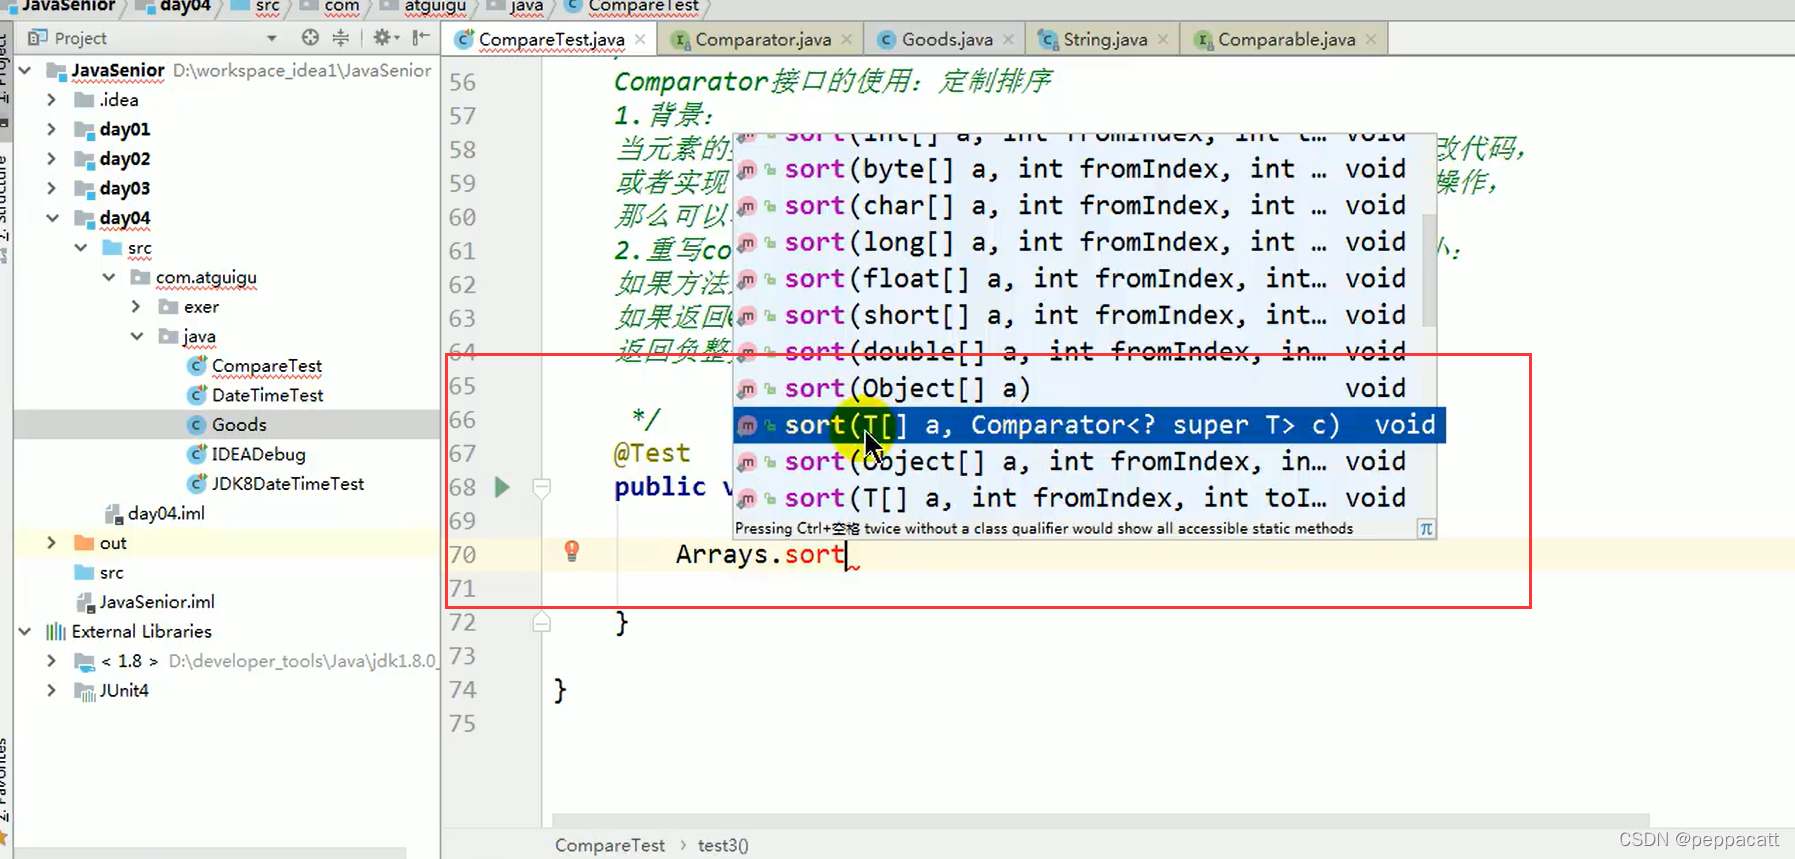Screen dimensions: 1795x859
Task: Switch to the String.java tab
Action: coord(1105,39)
